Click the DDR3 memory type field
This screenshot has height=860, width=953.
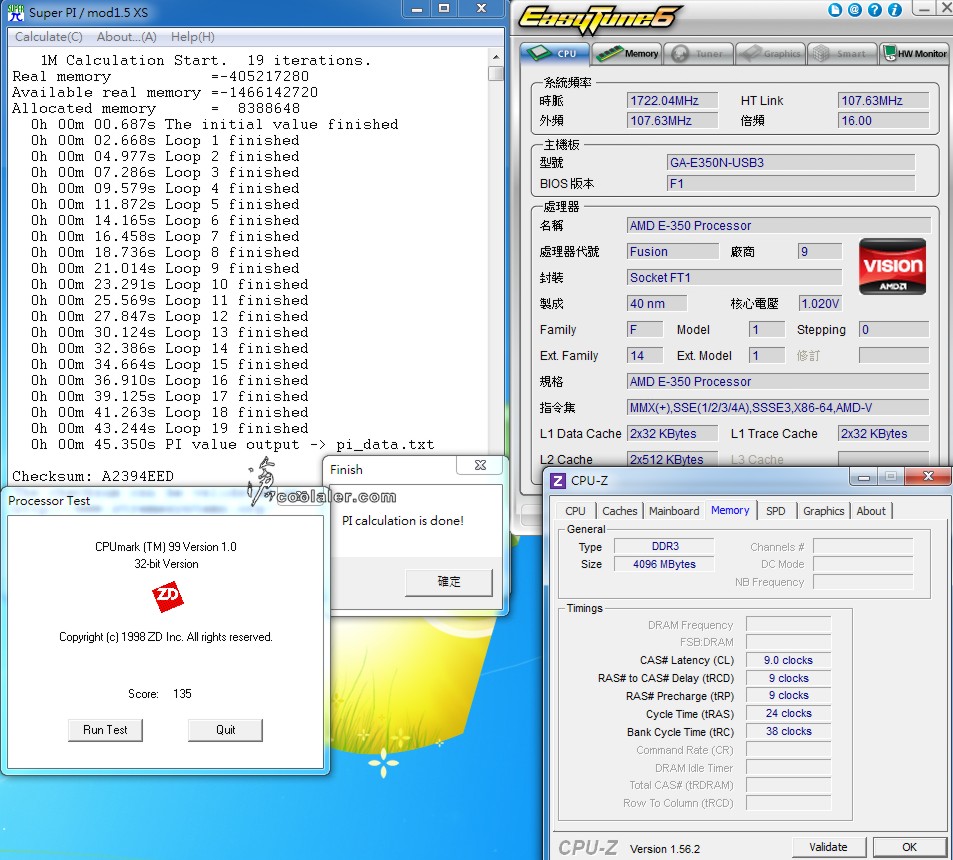[664, 546]
